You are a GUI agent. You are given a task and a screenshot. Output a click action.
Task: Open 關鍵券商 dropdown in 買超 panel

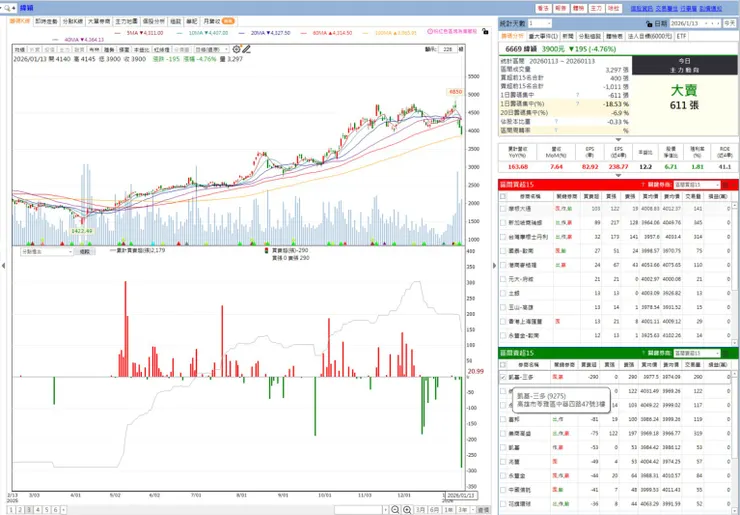tap(697, 185)
